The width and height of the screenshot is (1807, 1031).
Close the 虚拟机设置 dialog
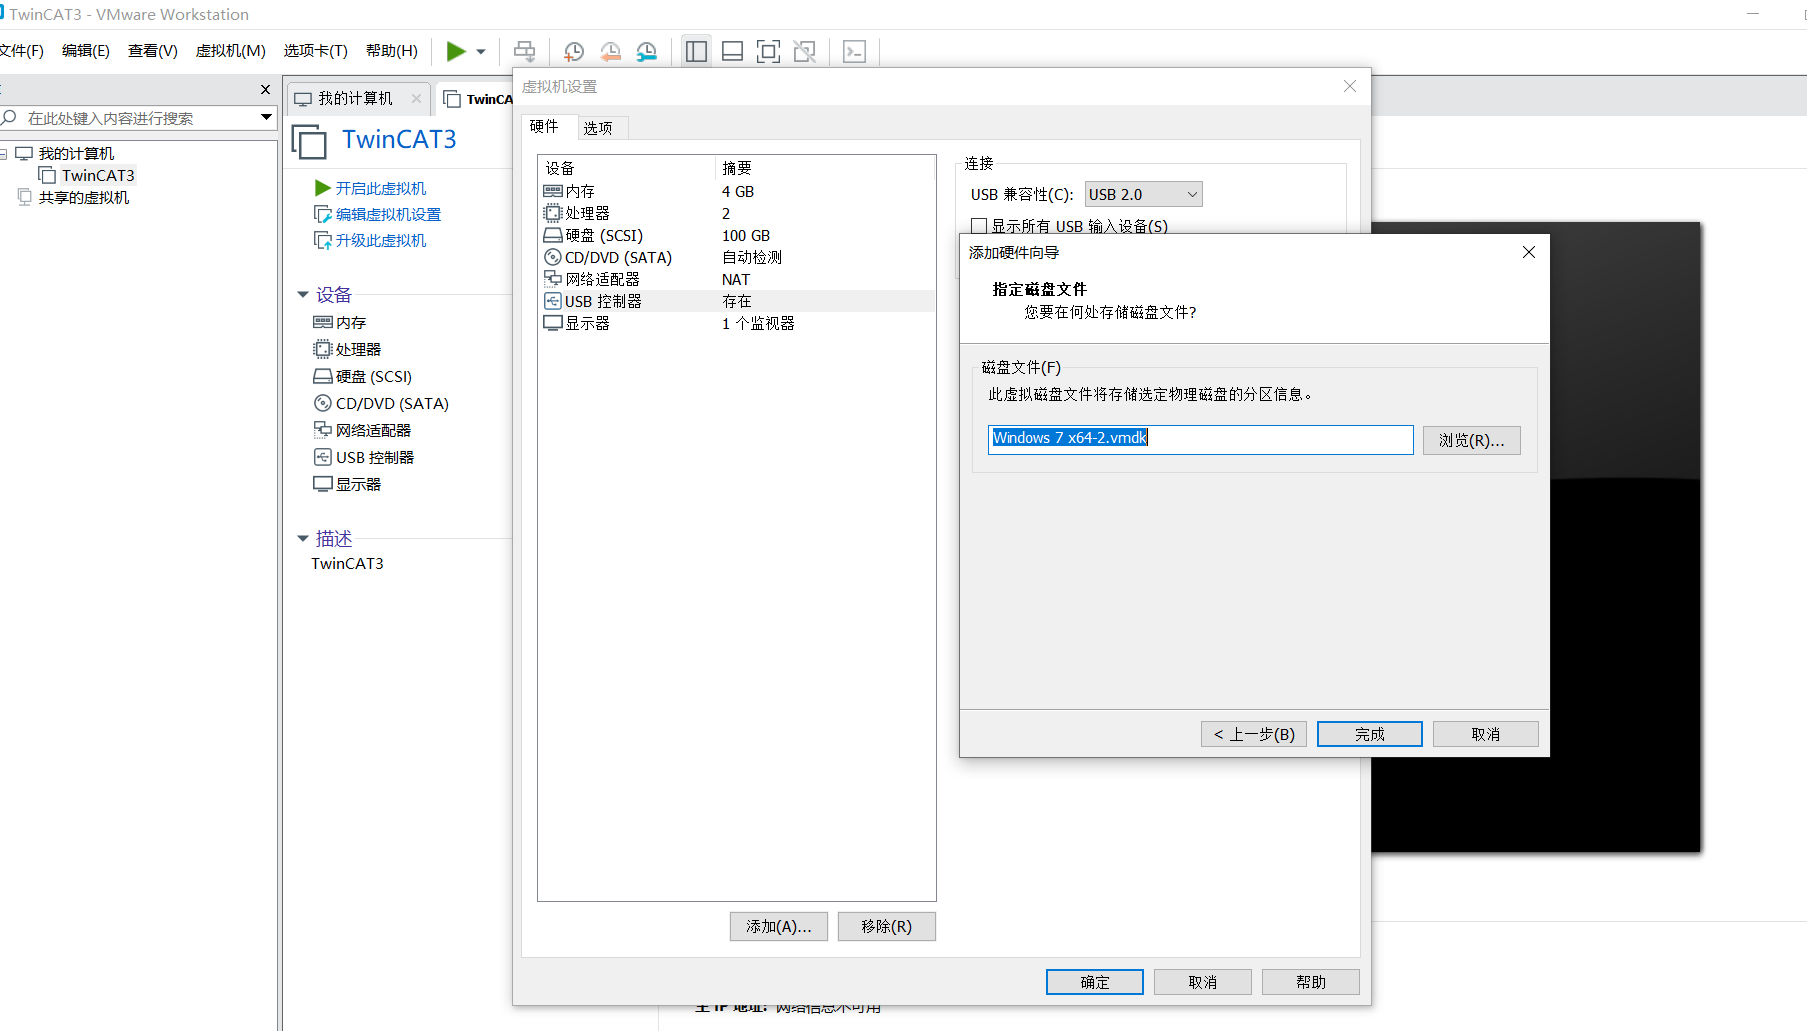point(1349,86)
